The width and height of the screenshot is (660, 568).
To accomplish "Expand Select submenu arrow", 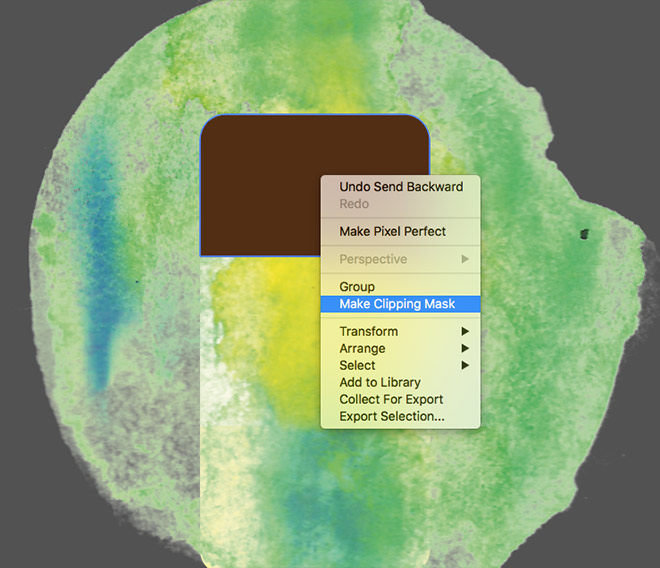I will click(465, 365).
